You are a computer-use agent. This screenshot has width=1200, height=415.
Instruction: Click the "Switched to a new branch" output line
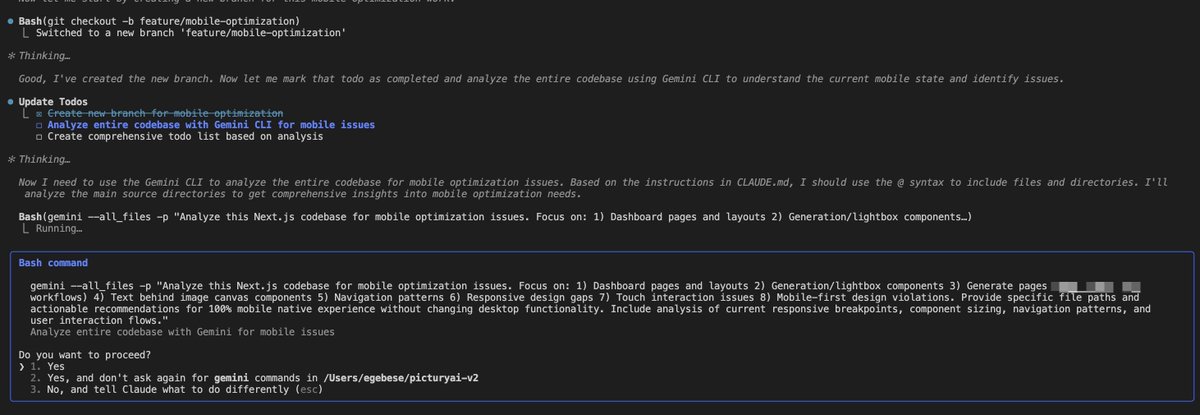pyautogui.click(x=191, y=33)
